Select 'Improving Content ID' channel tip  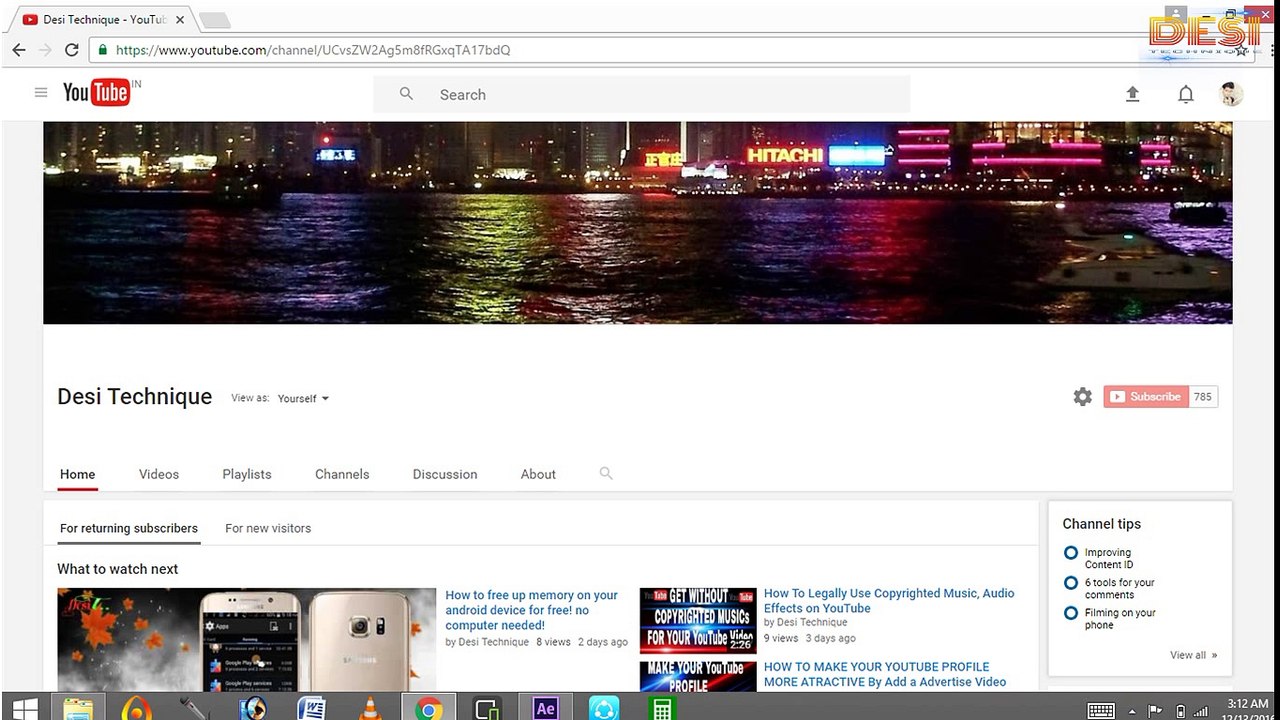tap(1108, 558)
